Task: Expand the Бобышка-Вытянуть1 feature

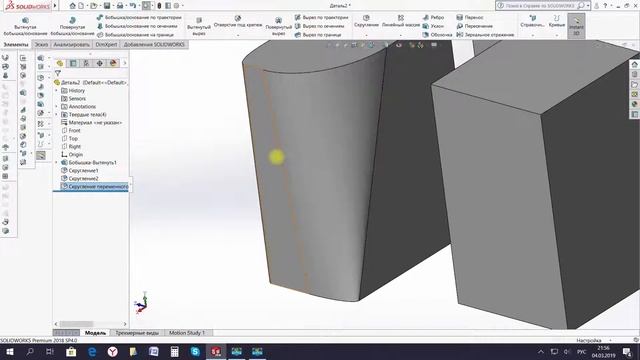Action: [56, 162]
